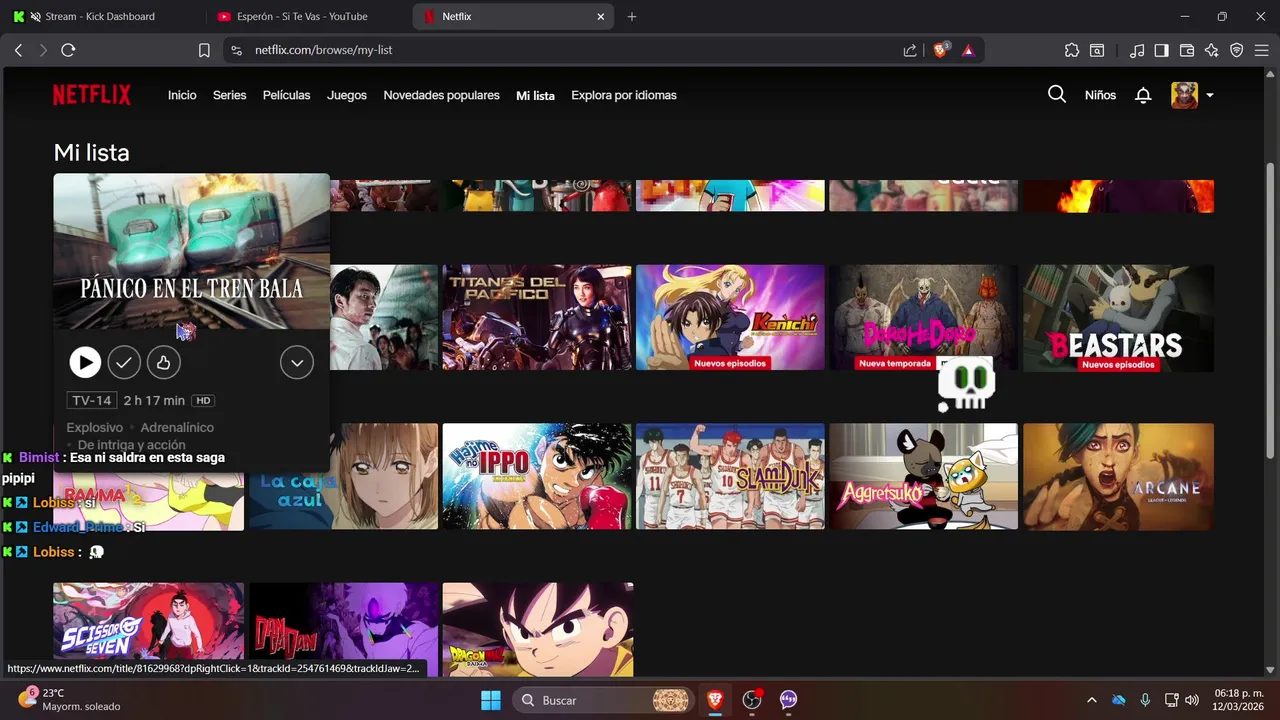Open media controls music note icon
This screenshot has height=720, width=1280.
[1137, 50]
